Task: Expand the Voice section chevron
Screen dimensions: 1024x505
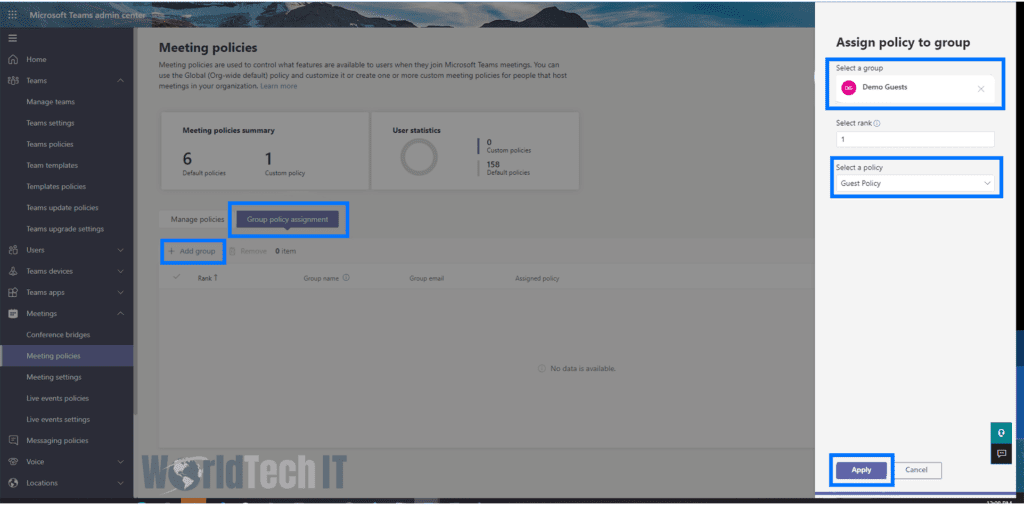Action: [120, 462]
